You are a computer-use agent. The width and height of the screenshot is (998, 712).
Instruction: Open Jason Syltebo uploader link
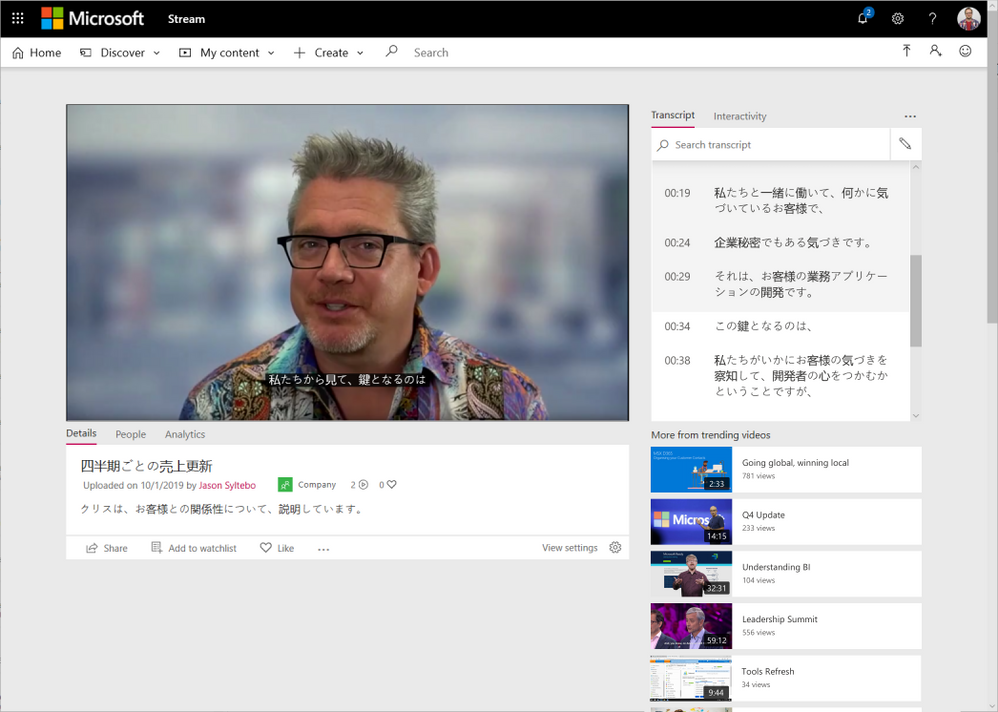click(x=227, y=485)
